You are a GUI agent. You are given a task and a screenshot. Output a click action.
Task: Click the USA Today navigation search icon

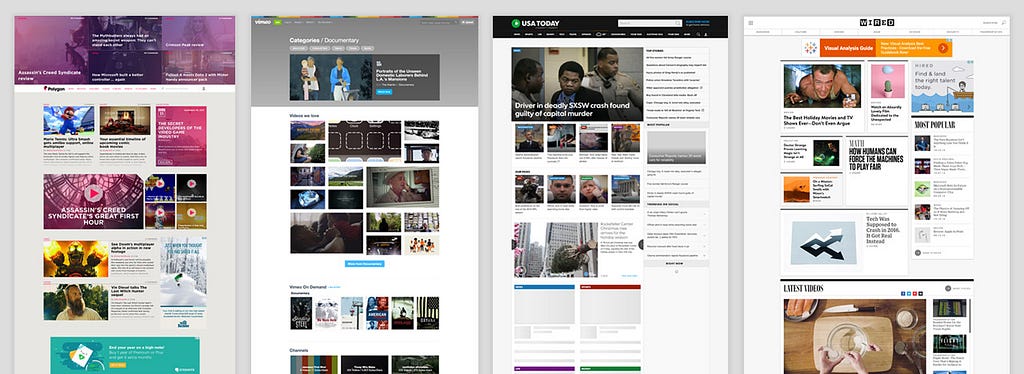[698, 34]
